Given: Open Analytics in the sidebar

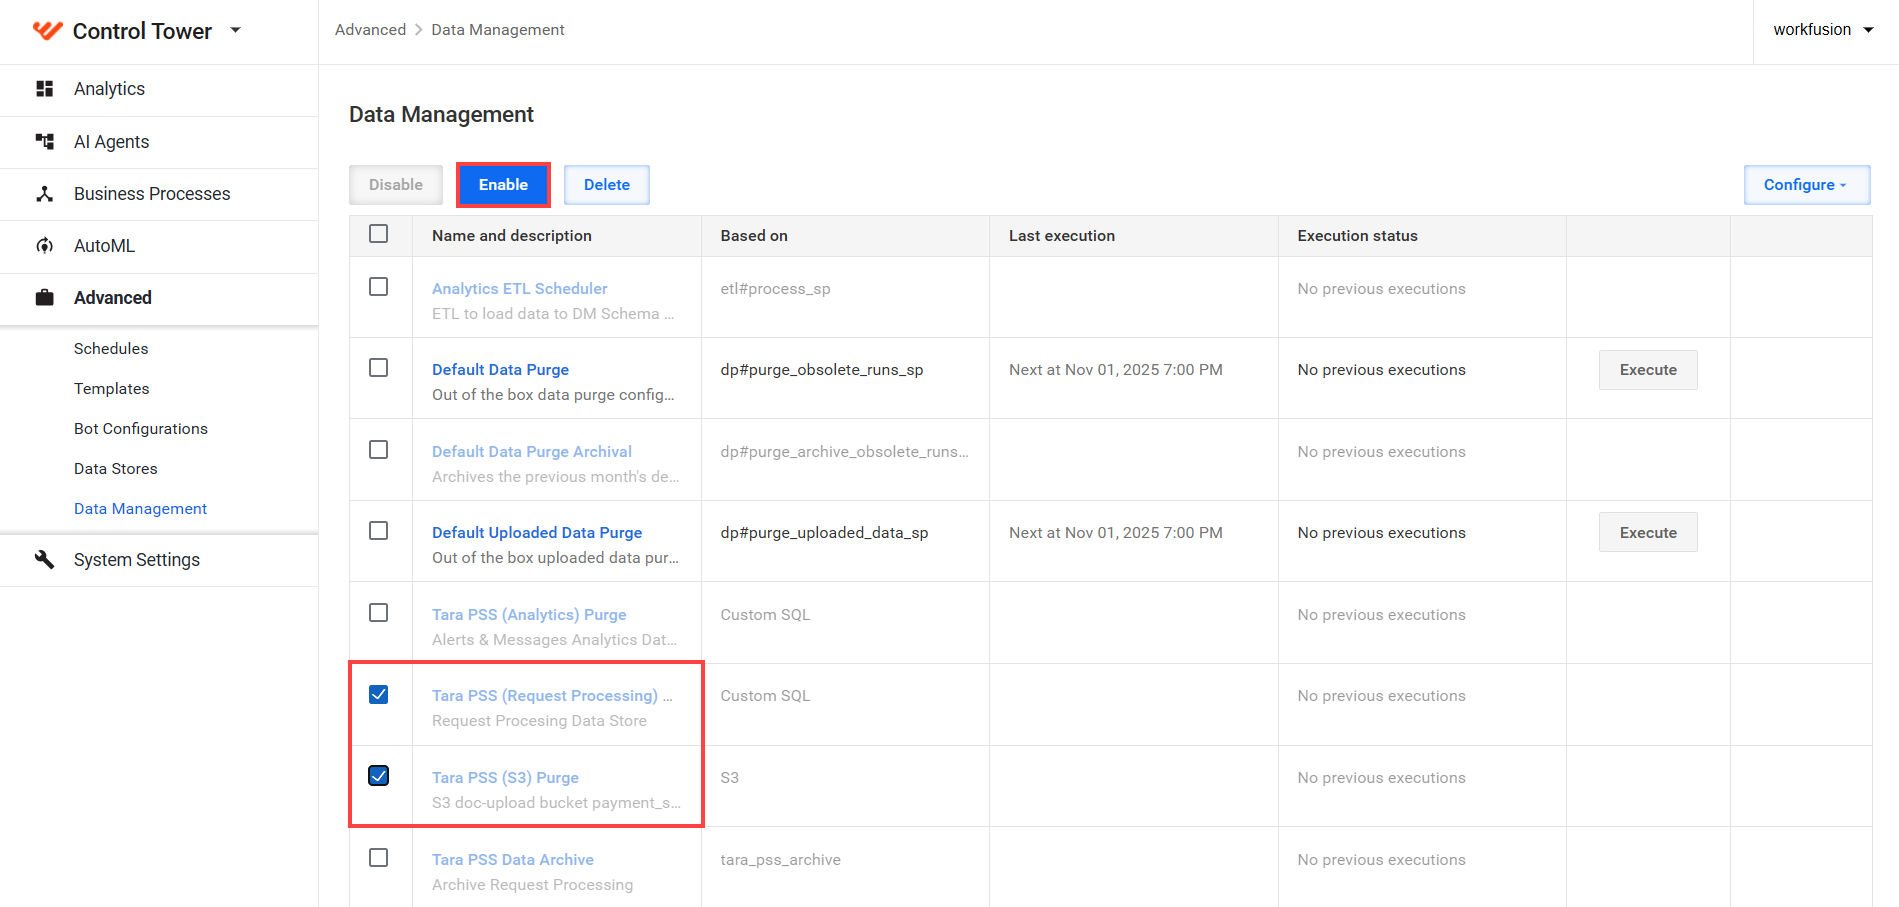Looking at the screenshot, I should click(109, 89).
